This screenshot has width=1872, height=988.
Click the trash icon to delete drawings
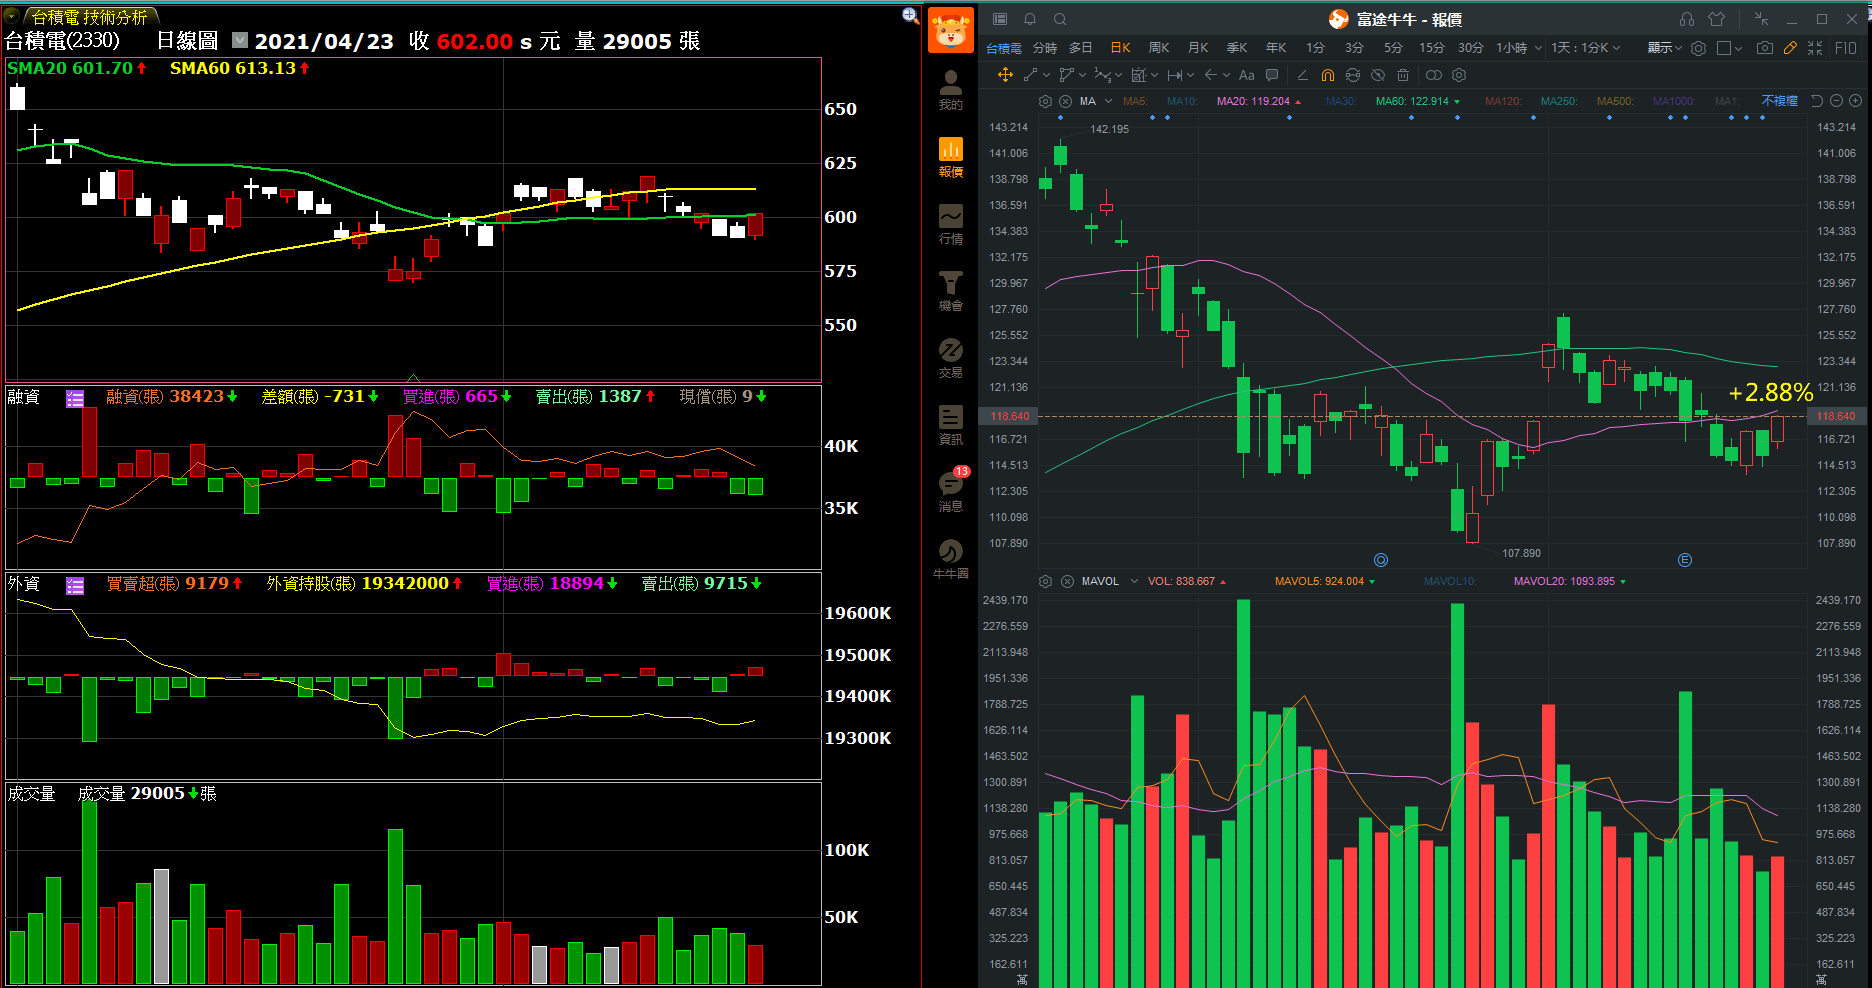1403,75
